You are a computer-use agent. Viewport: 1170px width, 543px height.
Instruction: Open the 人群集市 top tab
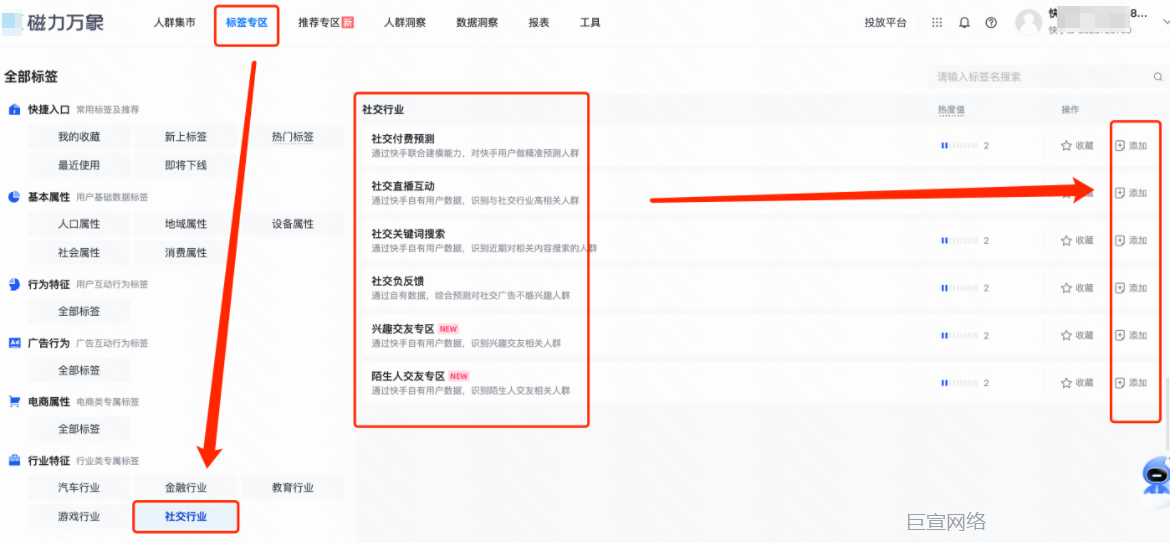coord(175,23)
